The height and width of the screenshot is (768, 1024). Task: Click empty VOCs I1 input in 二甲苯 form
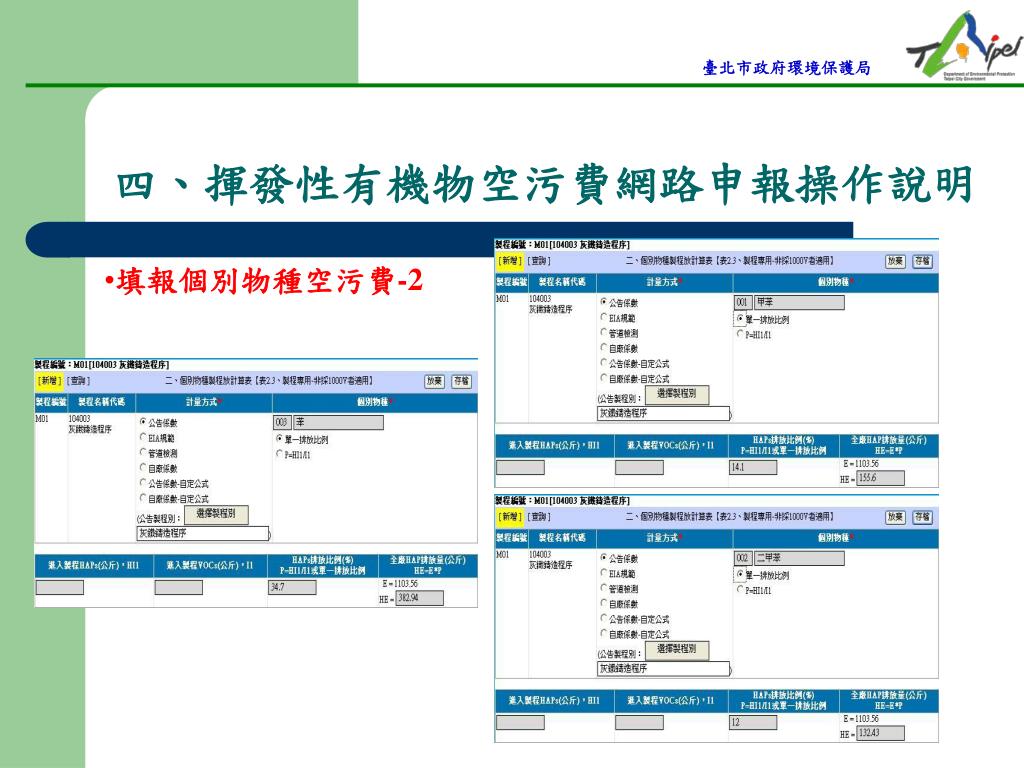[639, 722]
